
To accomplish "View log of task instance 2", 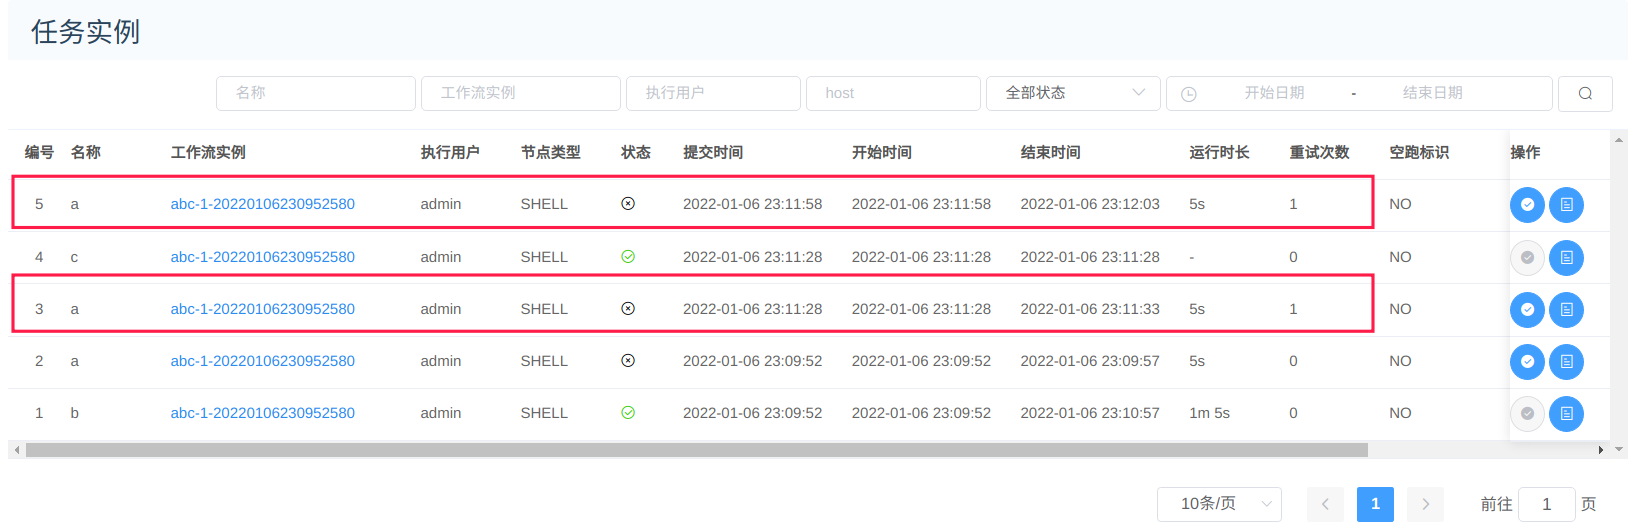I will (1566, 362).
